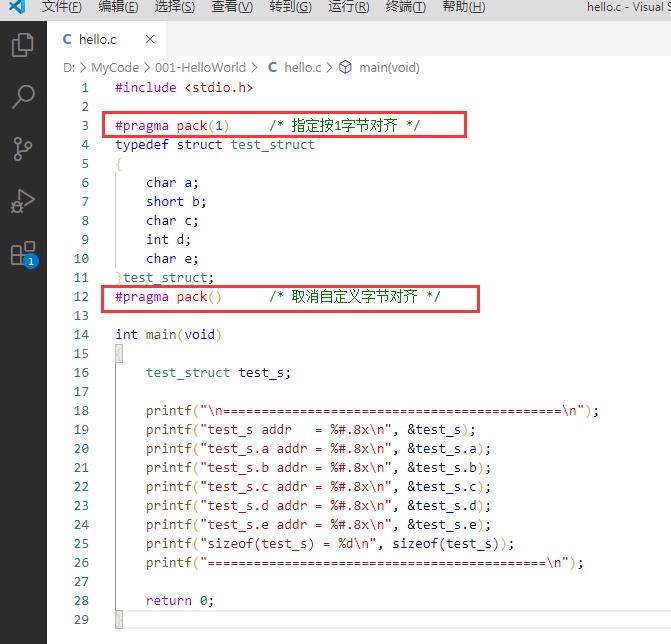
Task: Click the VS Code logo icon
Action: coord(17,7)
